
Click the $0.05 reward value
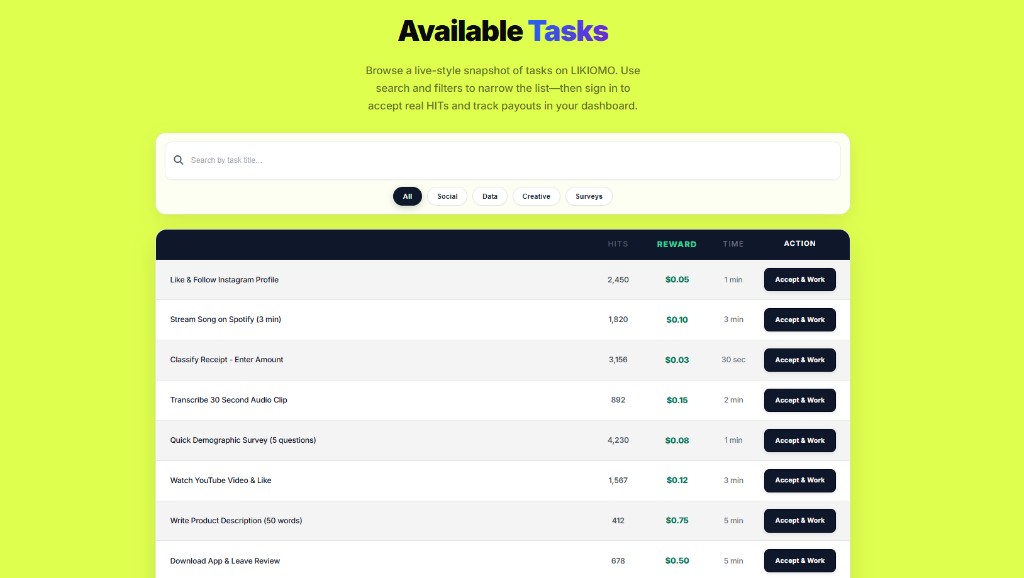[x=677, y=280]
